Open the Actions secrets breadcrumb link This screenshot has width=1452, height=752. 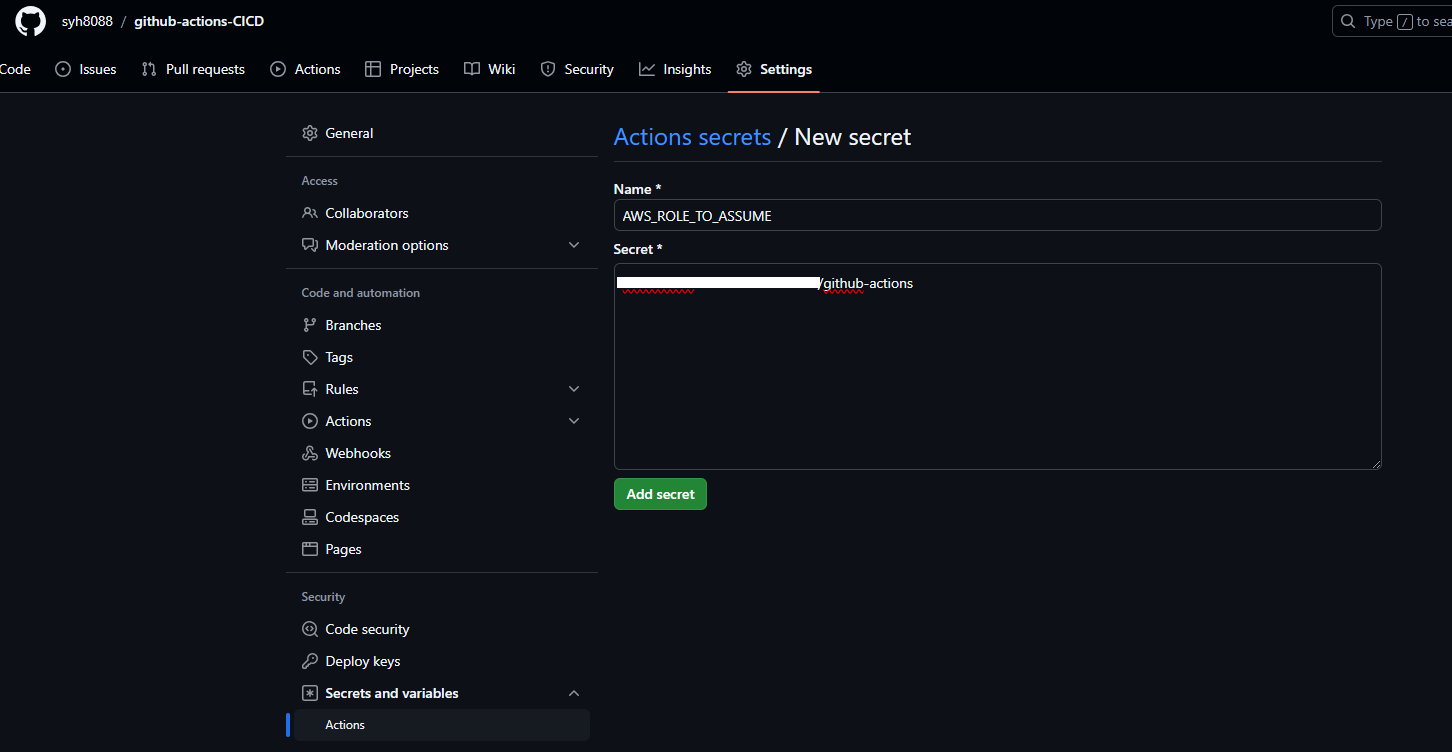tap(692, 137)
